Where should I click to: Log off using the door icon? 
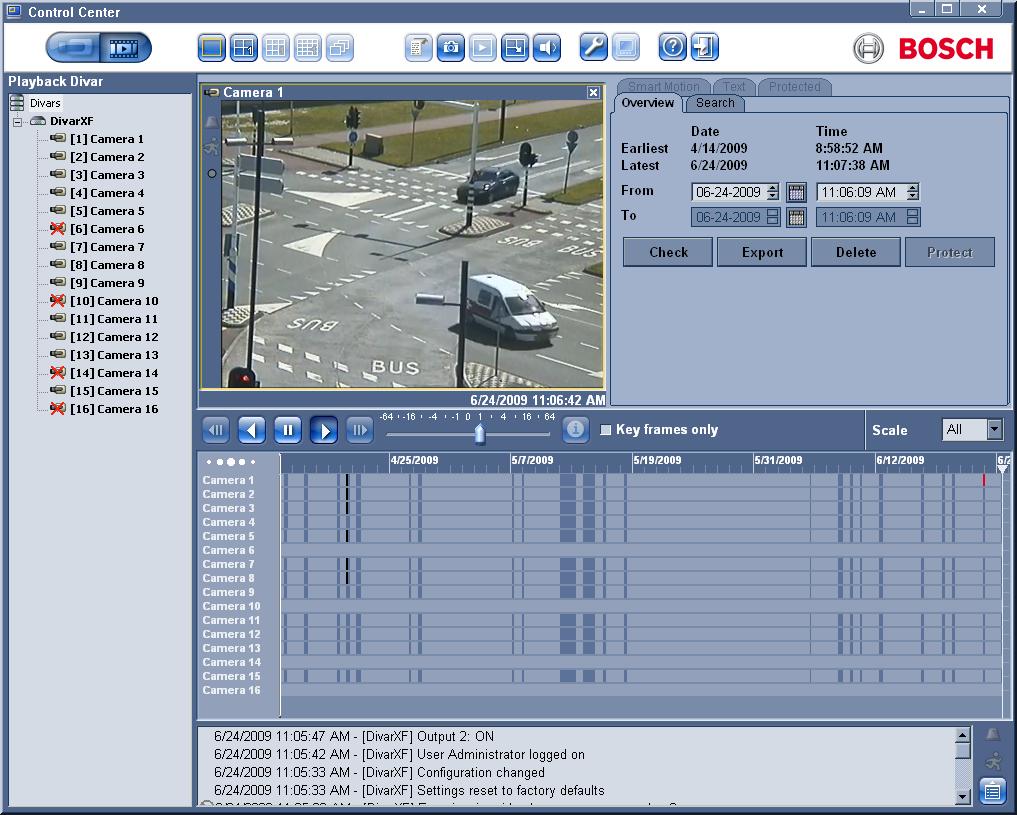[x=704, y=47]
